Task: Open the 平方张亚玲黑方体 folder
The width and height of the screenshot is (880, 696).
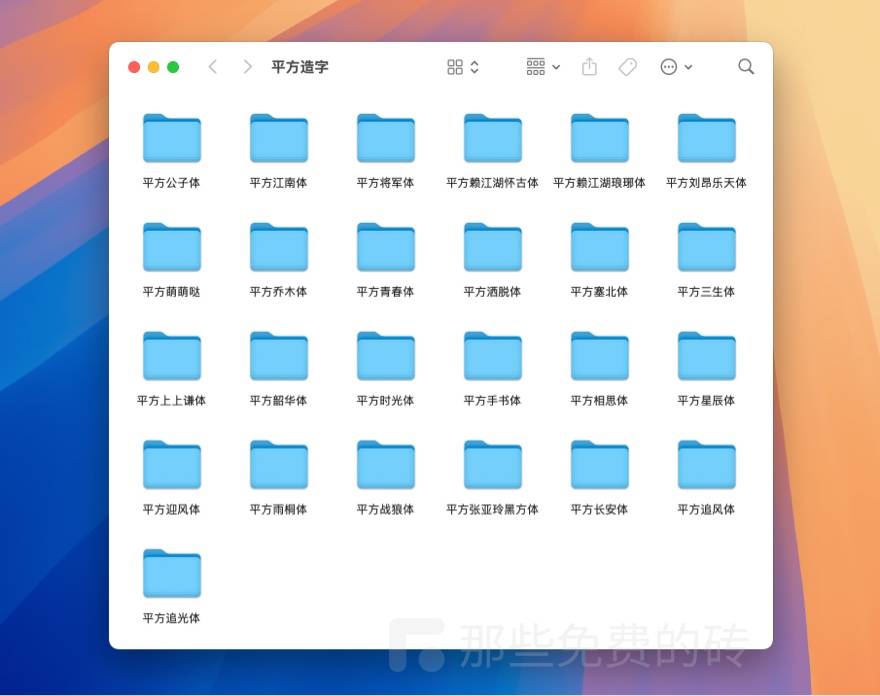Action: [x=492, y=464]
